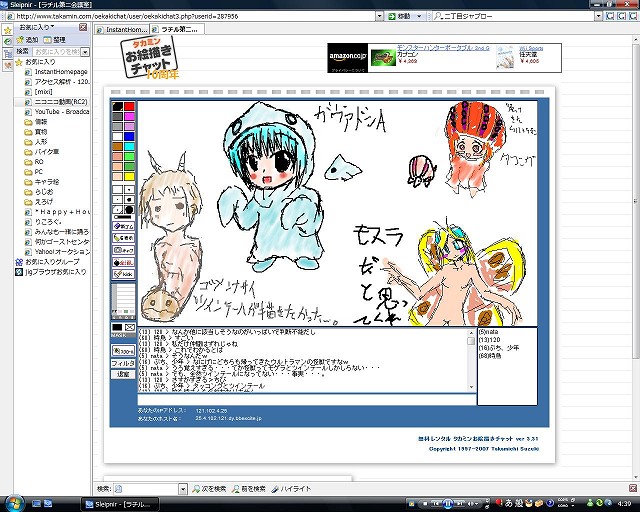Screen dimensions: 640x512
Task: Expand the 人形 favorites folder
Action: (x=36, y=142)
